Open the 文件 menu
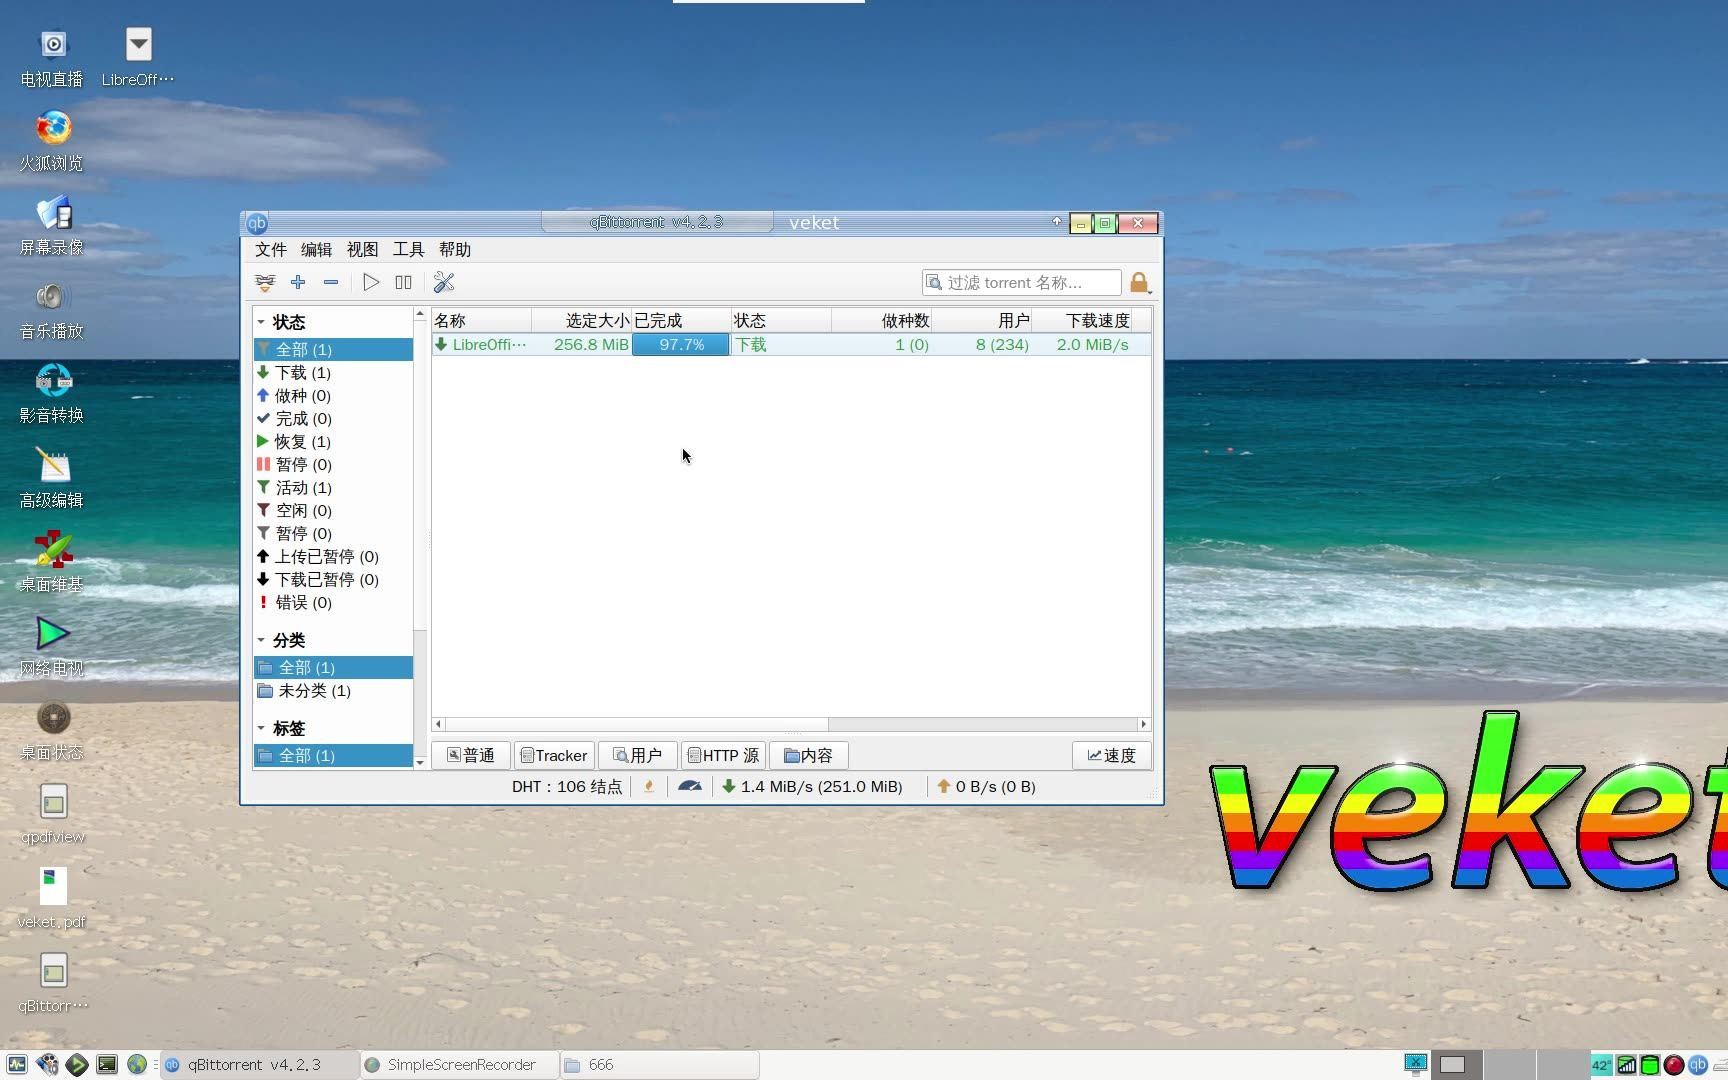Screen dimensions: 1728x1080 pos(270,250)
